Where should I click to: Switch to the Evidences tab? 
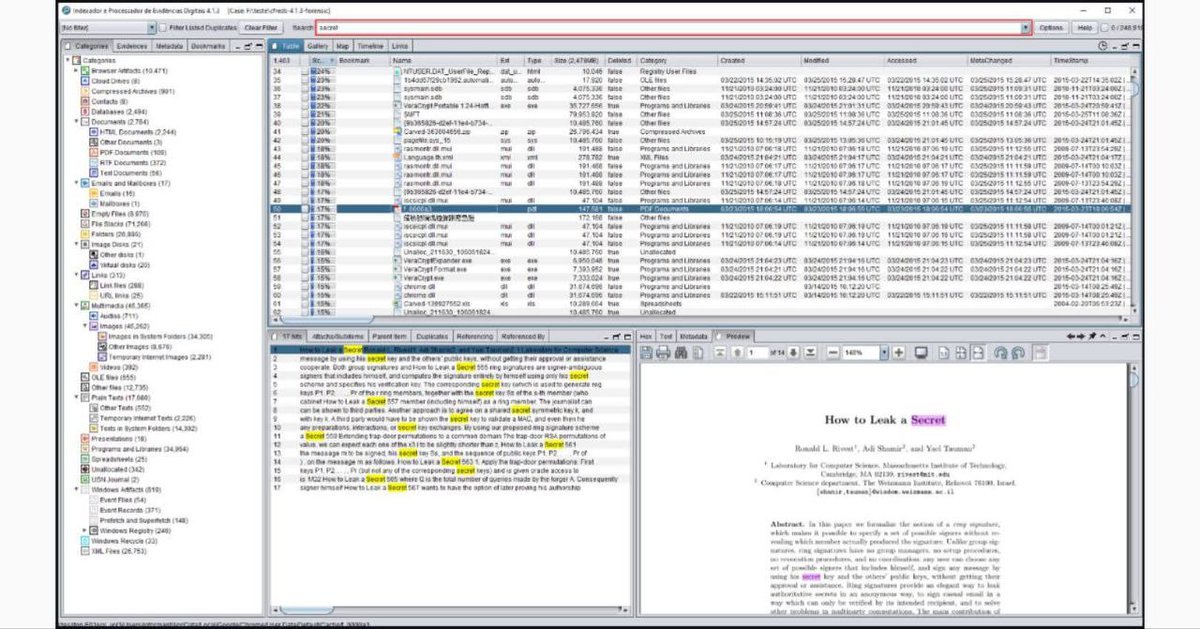click(130, 46)
